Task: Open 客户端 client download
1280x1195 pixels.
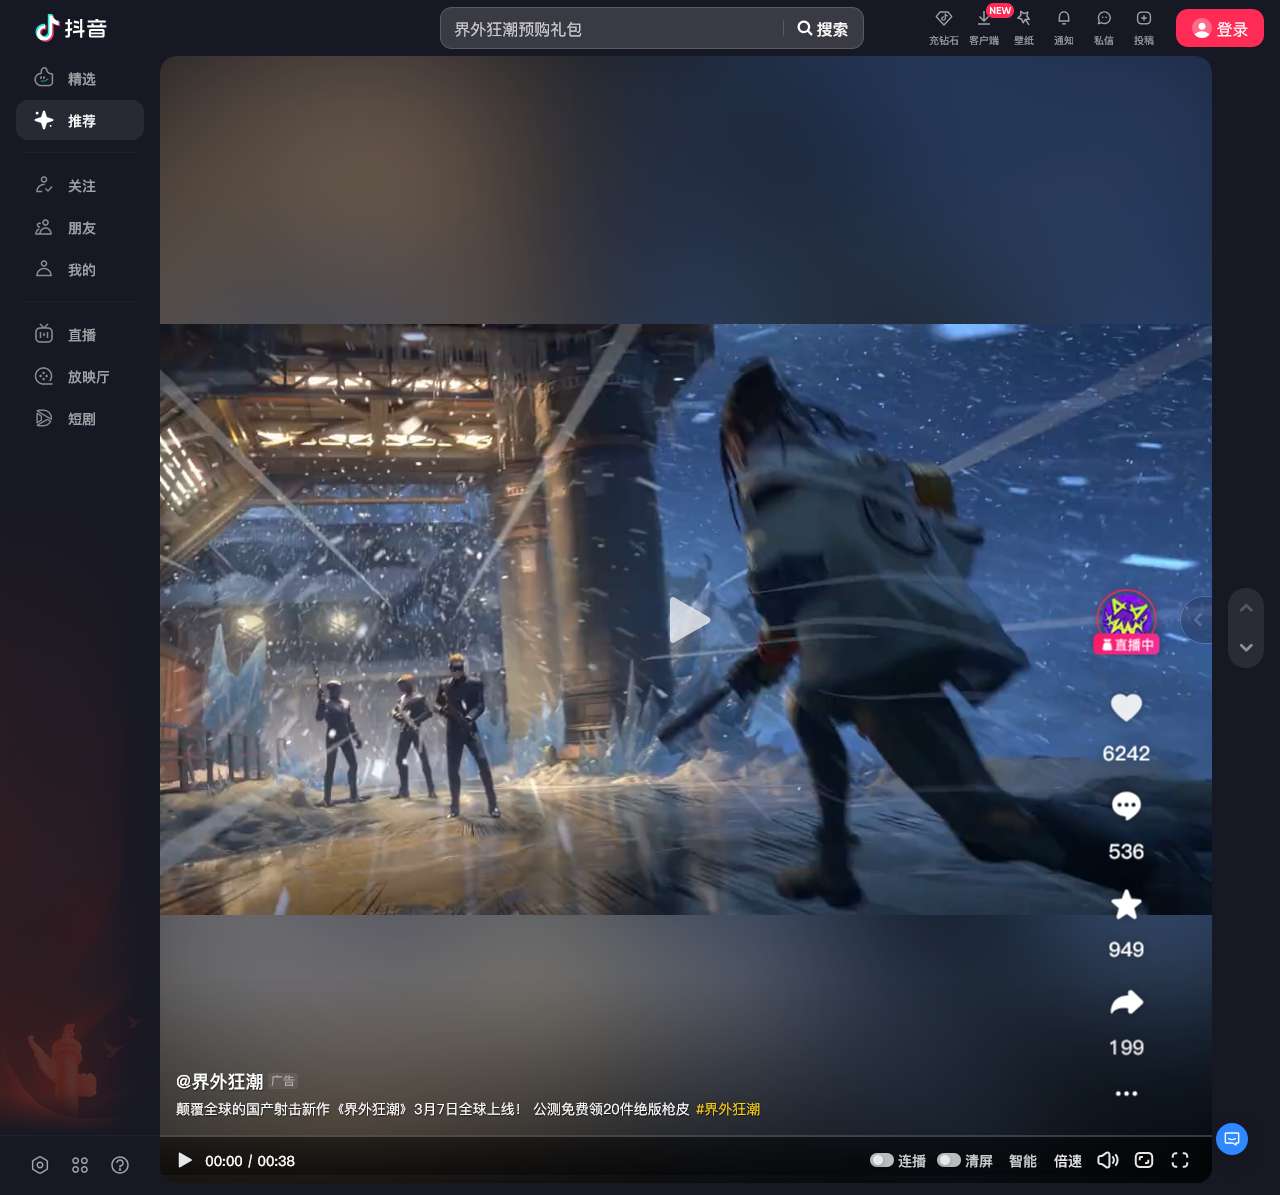Action: (984, 28)
